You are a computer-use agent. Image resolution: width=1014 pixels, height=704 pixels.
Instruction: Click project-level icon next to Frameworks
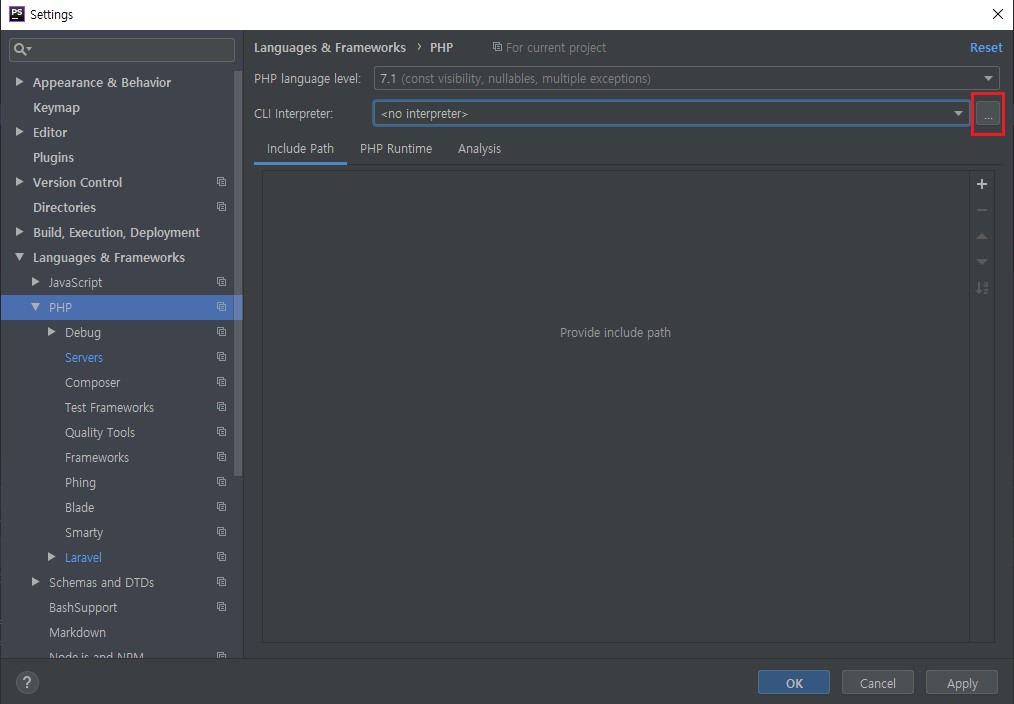221,457
